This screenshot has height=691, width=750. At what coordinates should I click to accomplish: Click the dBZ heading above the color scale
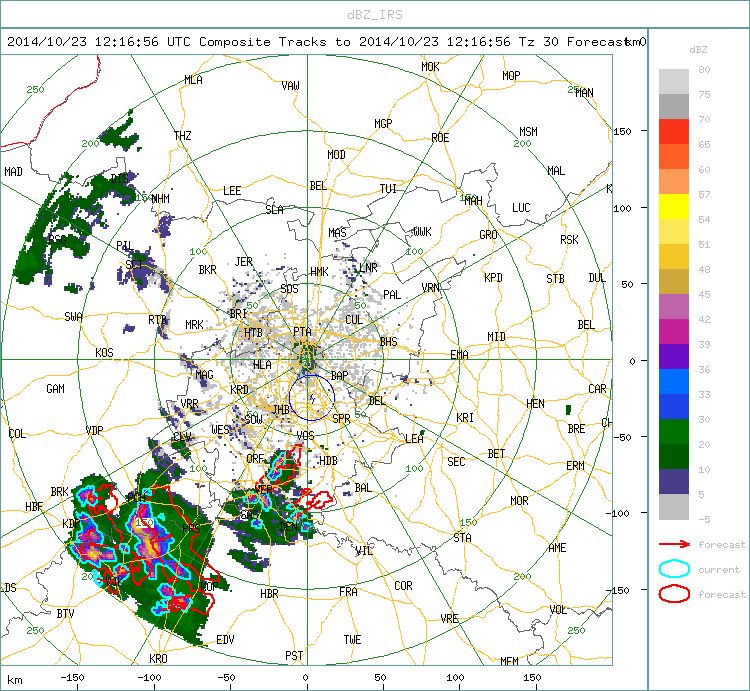[698, 50]
